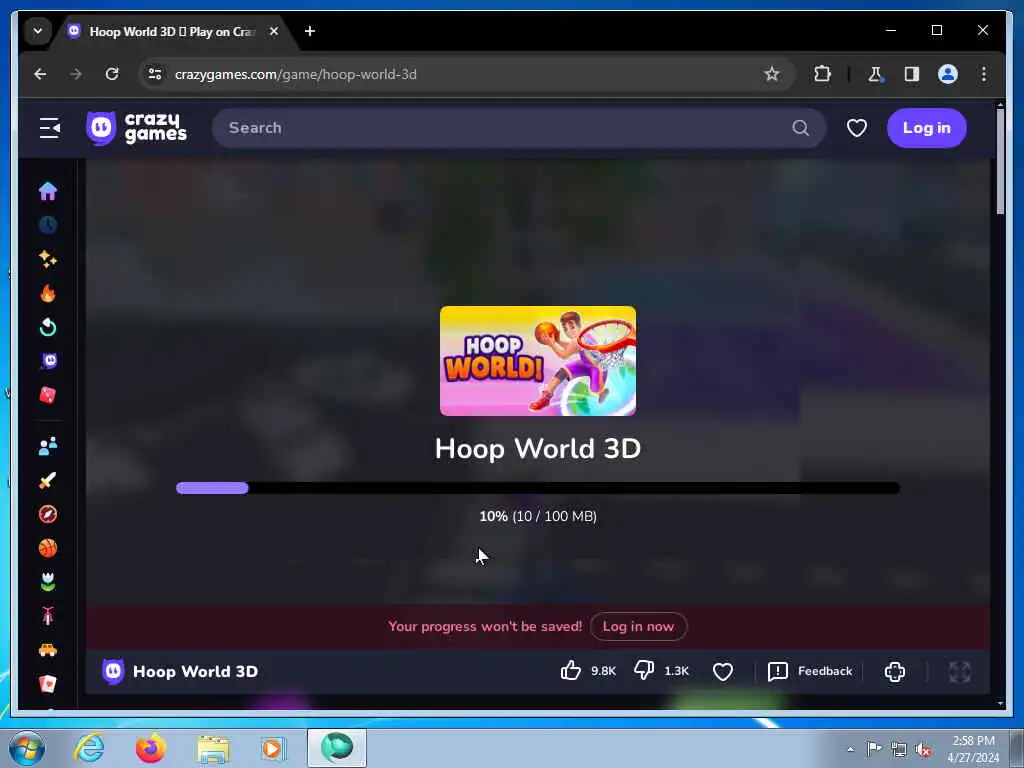Add Hoop World 3D to favorites
This screenshot has width=1024, height=768.
coord(722,671)
